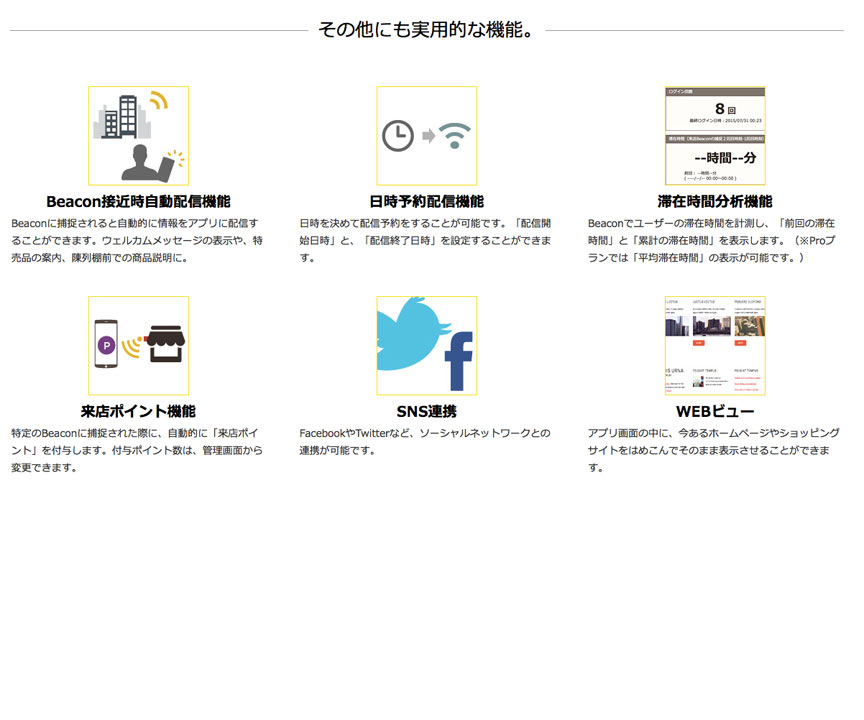
Task: Click the --時間--分 stay time display
Action: (x=714, y=158)
